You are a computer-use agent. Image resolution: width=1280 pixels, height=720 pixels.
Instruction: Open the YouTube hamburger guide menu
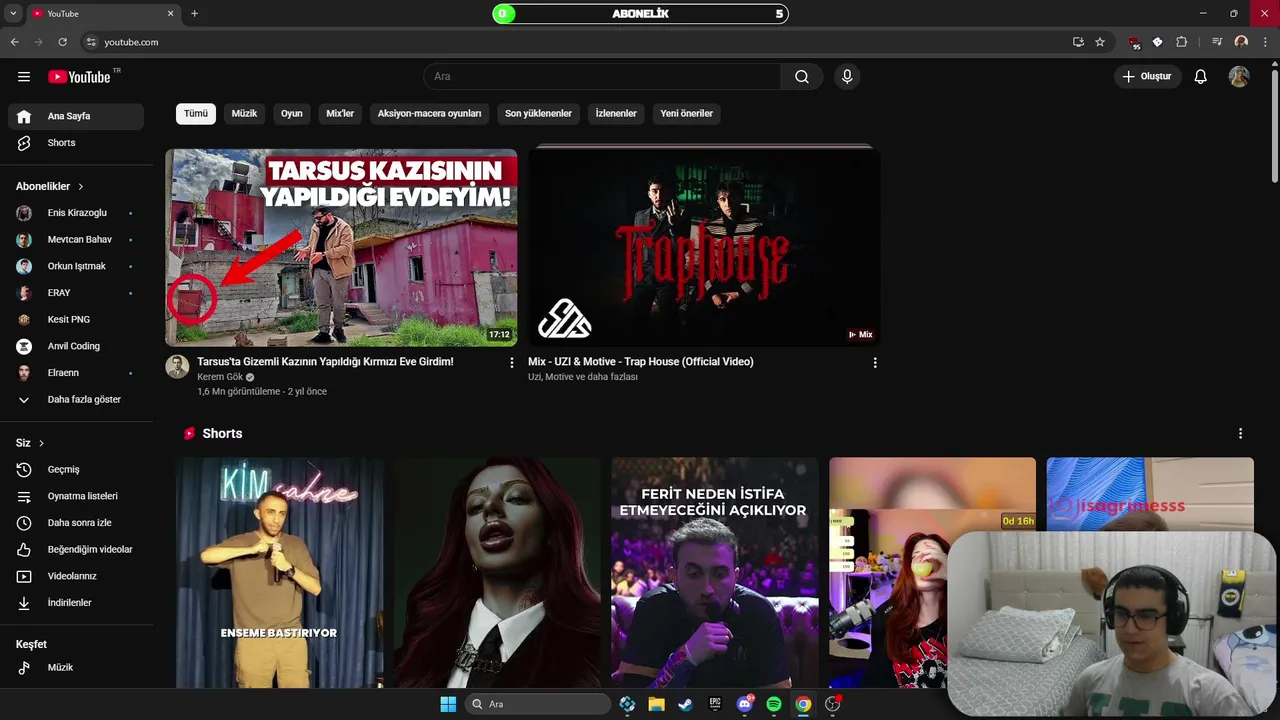click(24, 77)
